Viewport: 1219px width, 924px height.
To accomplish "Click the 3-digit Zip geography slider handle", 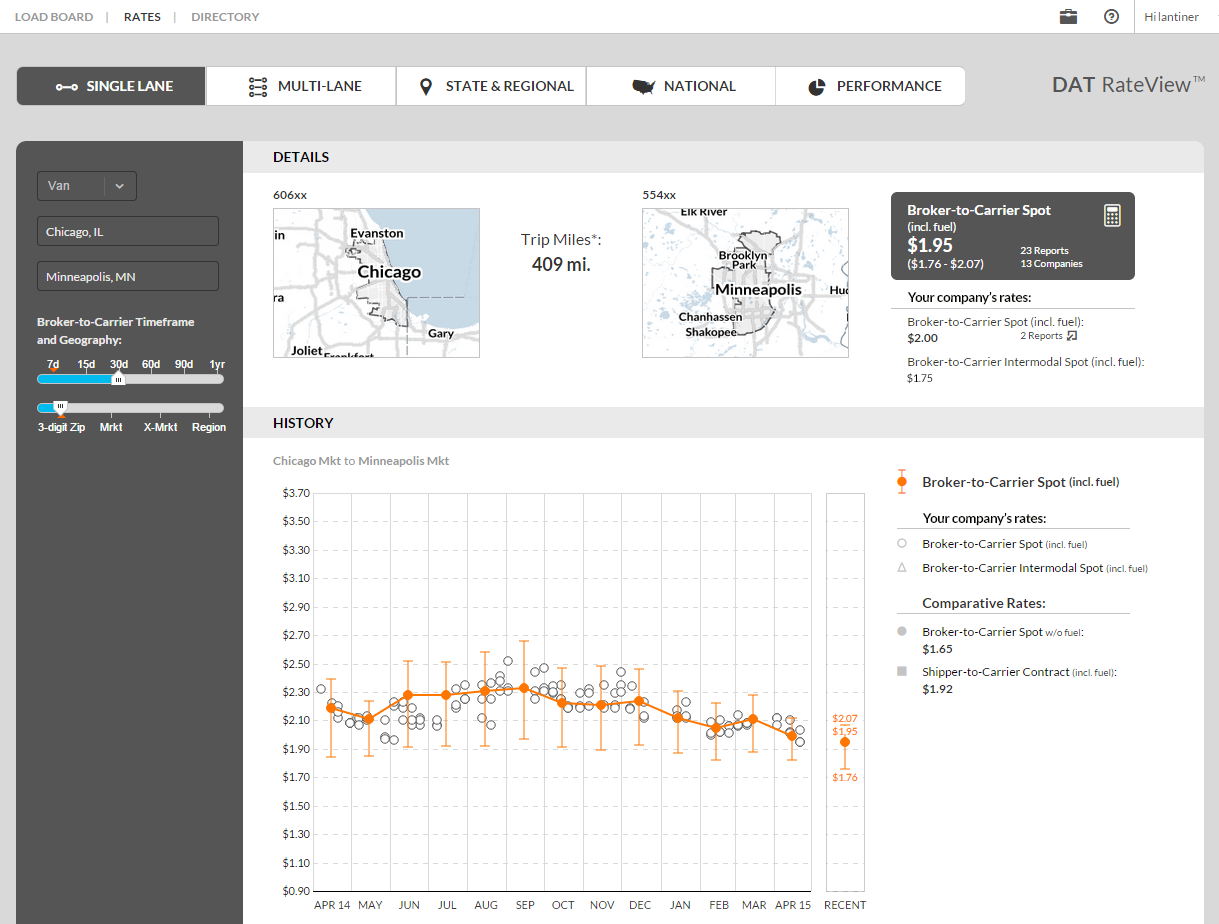I will point(60,407).
